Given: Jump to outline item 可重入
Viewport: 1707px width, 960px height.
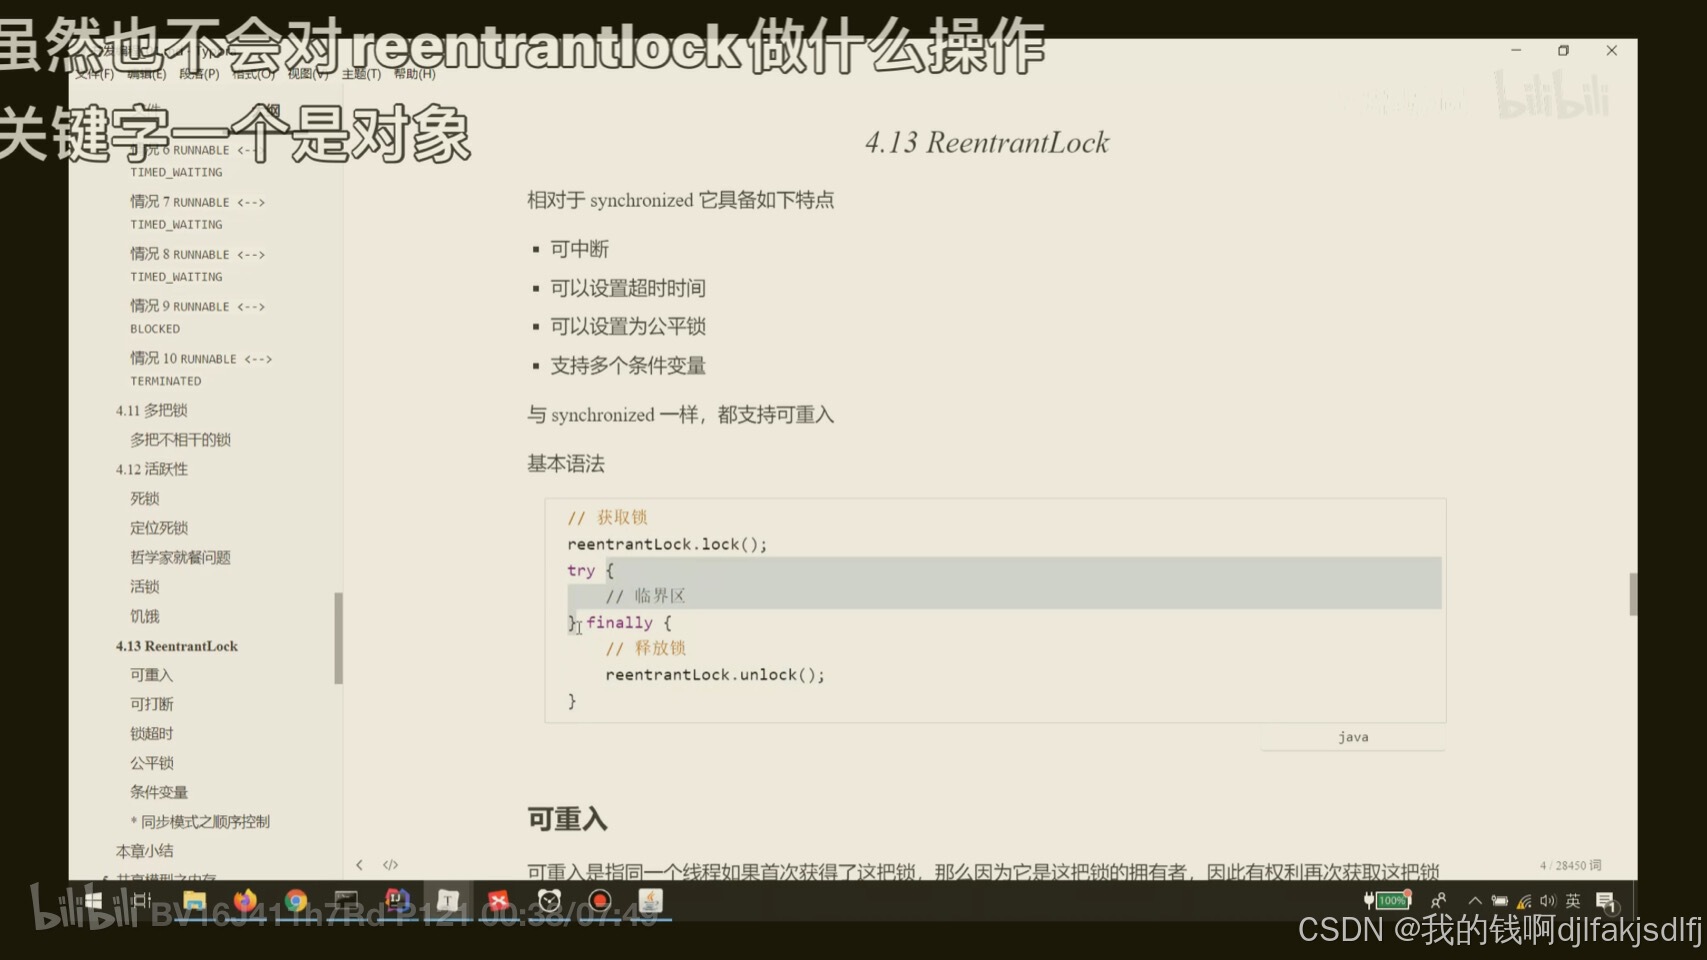Looking at the screenshot, I should pos(151,675).
